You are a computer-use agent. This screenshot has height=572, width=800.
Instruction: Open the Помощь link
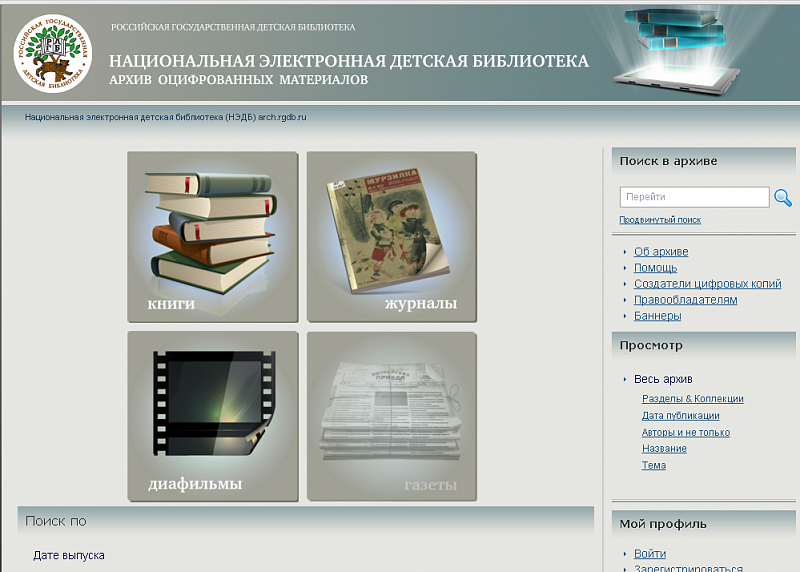pyautogui.click(x=655, y=268)
